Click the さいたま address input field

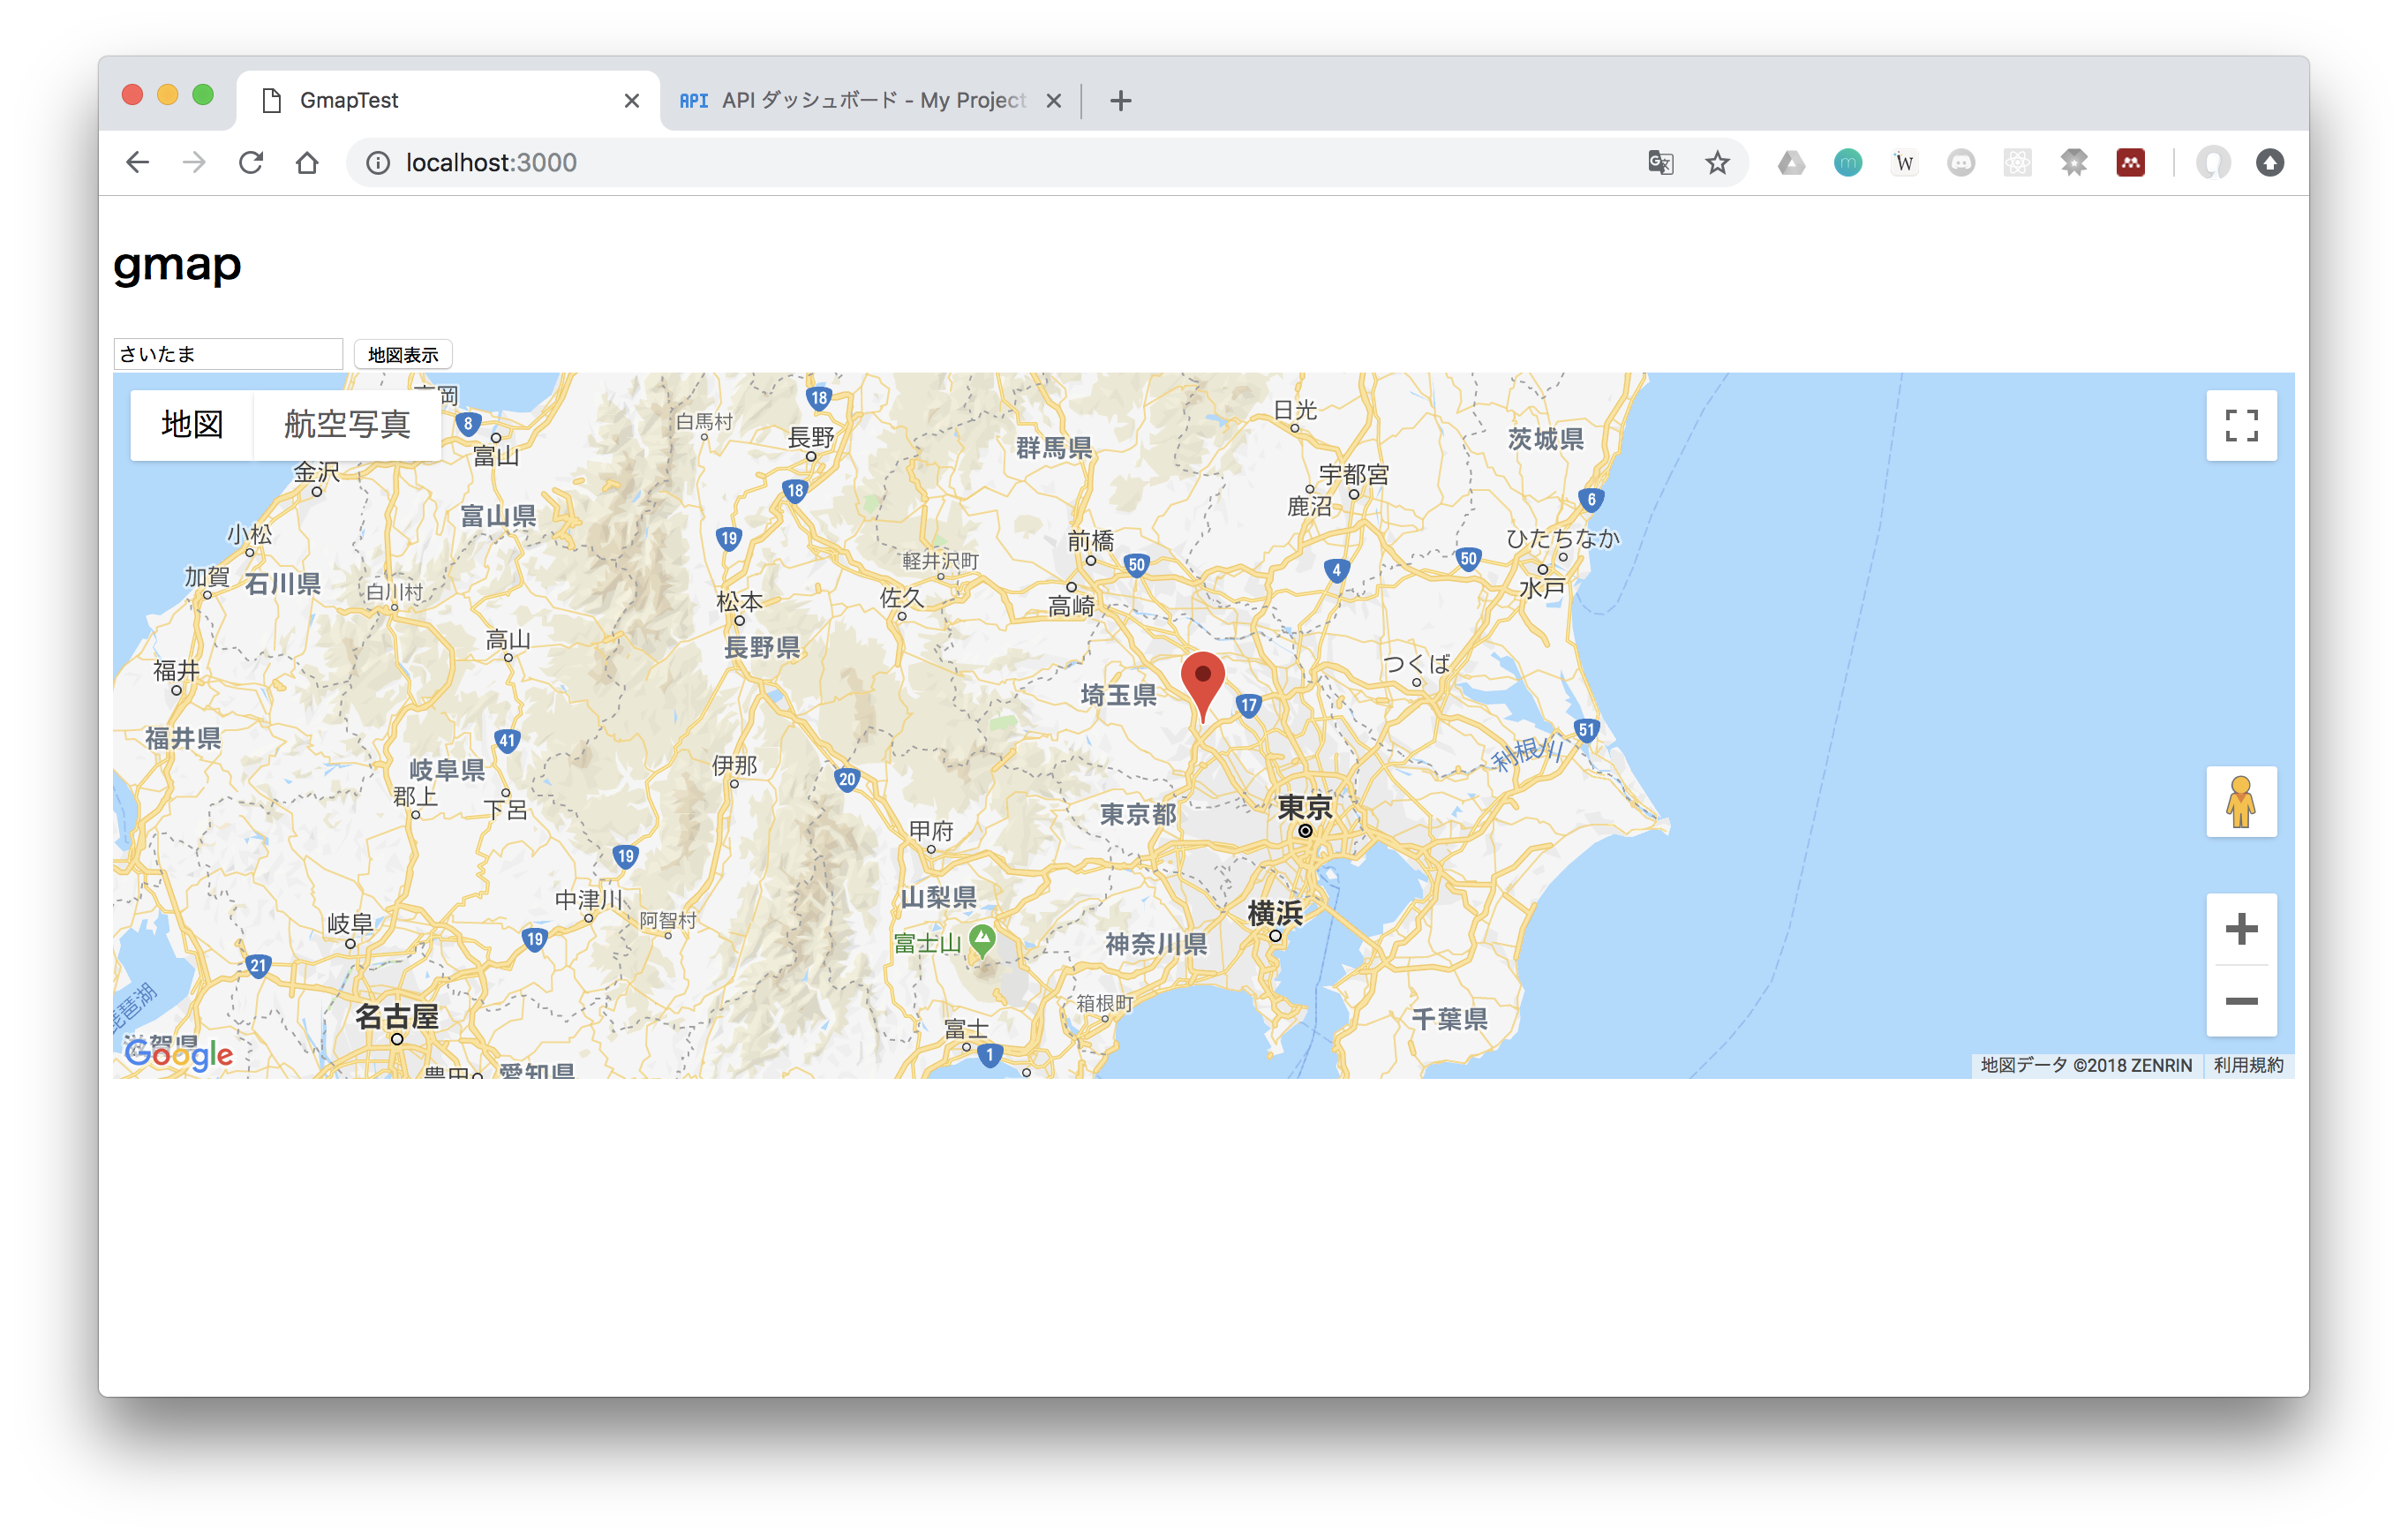coord(228,354)
